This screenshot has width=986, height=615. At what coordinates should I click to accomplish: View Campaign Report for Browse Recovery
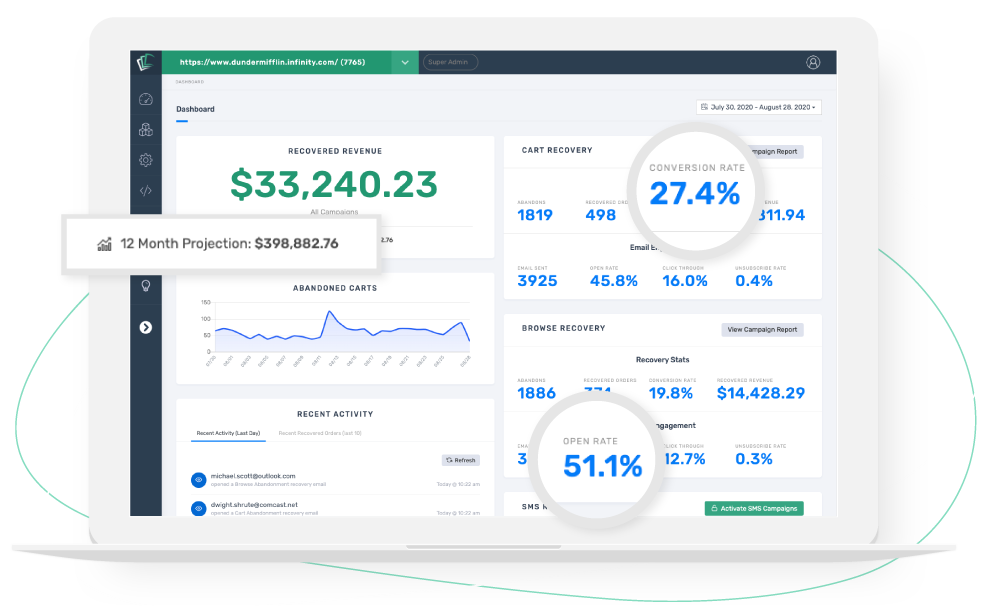pos(762,329)
